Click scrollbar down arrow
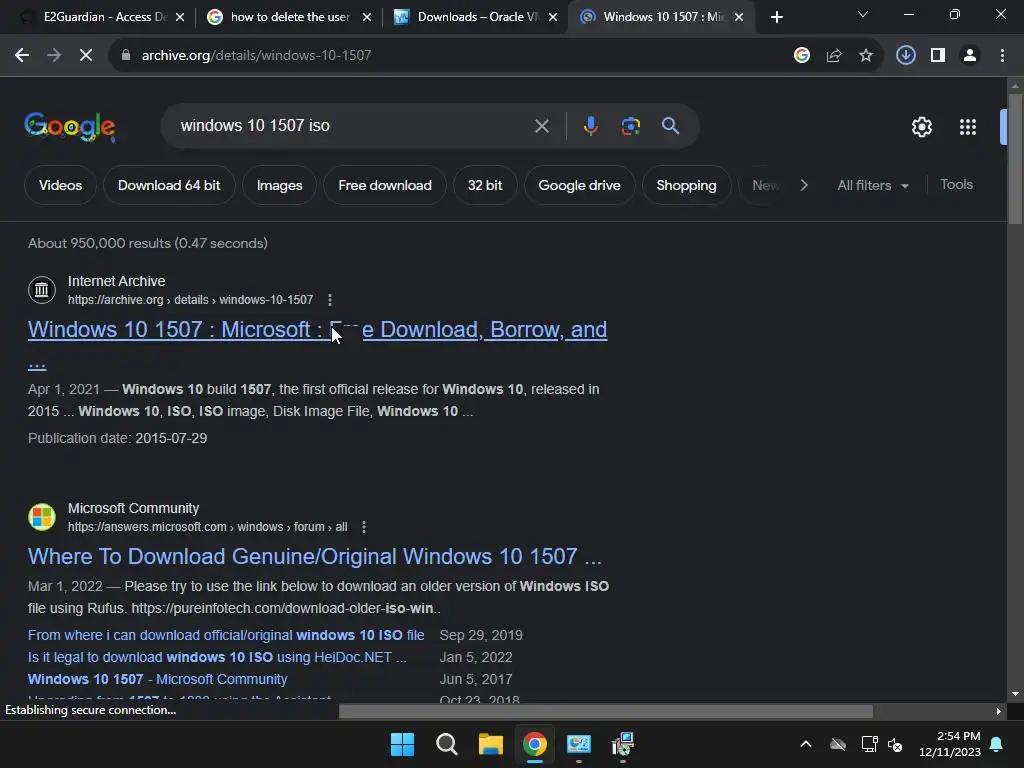The width and height of the screenshot is (1024, 768). point(1015,694)
